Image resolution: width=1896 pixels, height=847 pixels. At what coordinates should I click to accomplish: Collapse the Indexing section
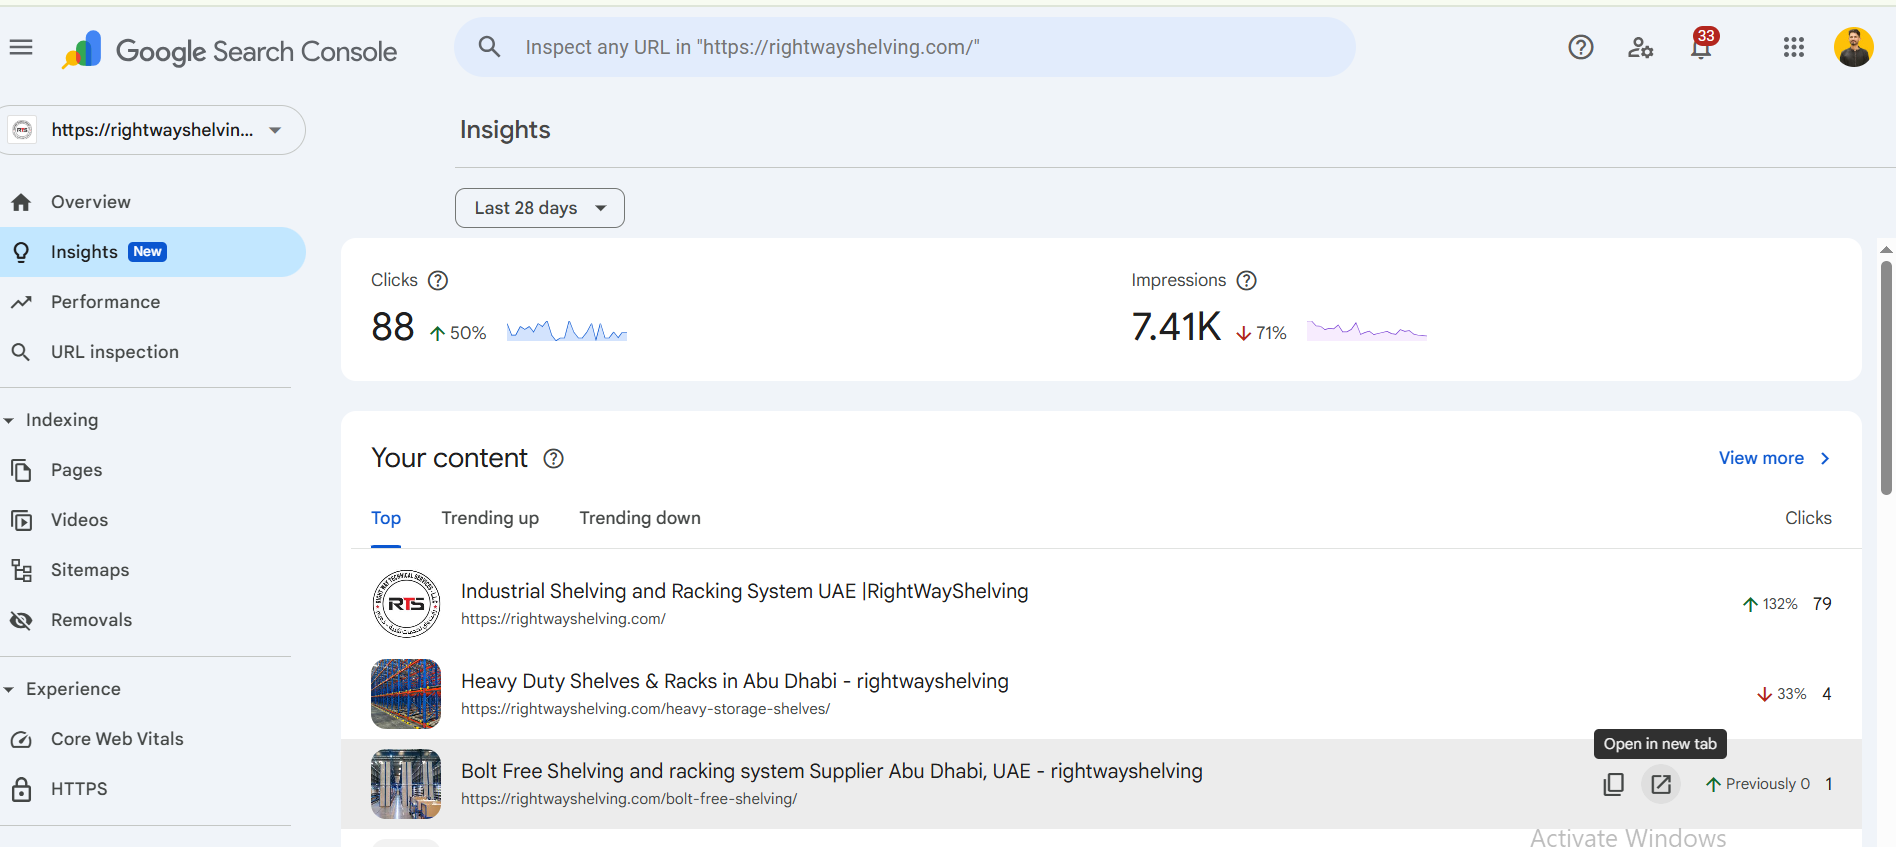coord(9,420)
